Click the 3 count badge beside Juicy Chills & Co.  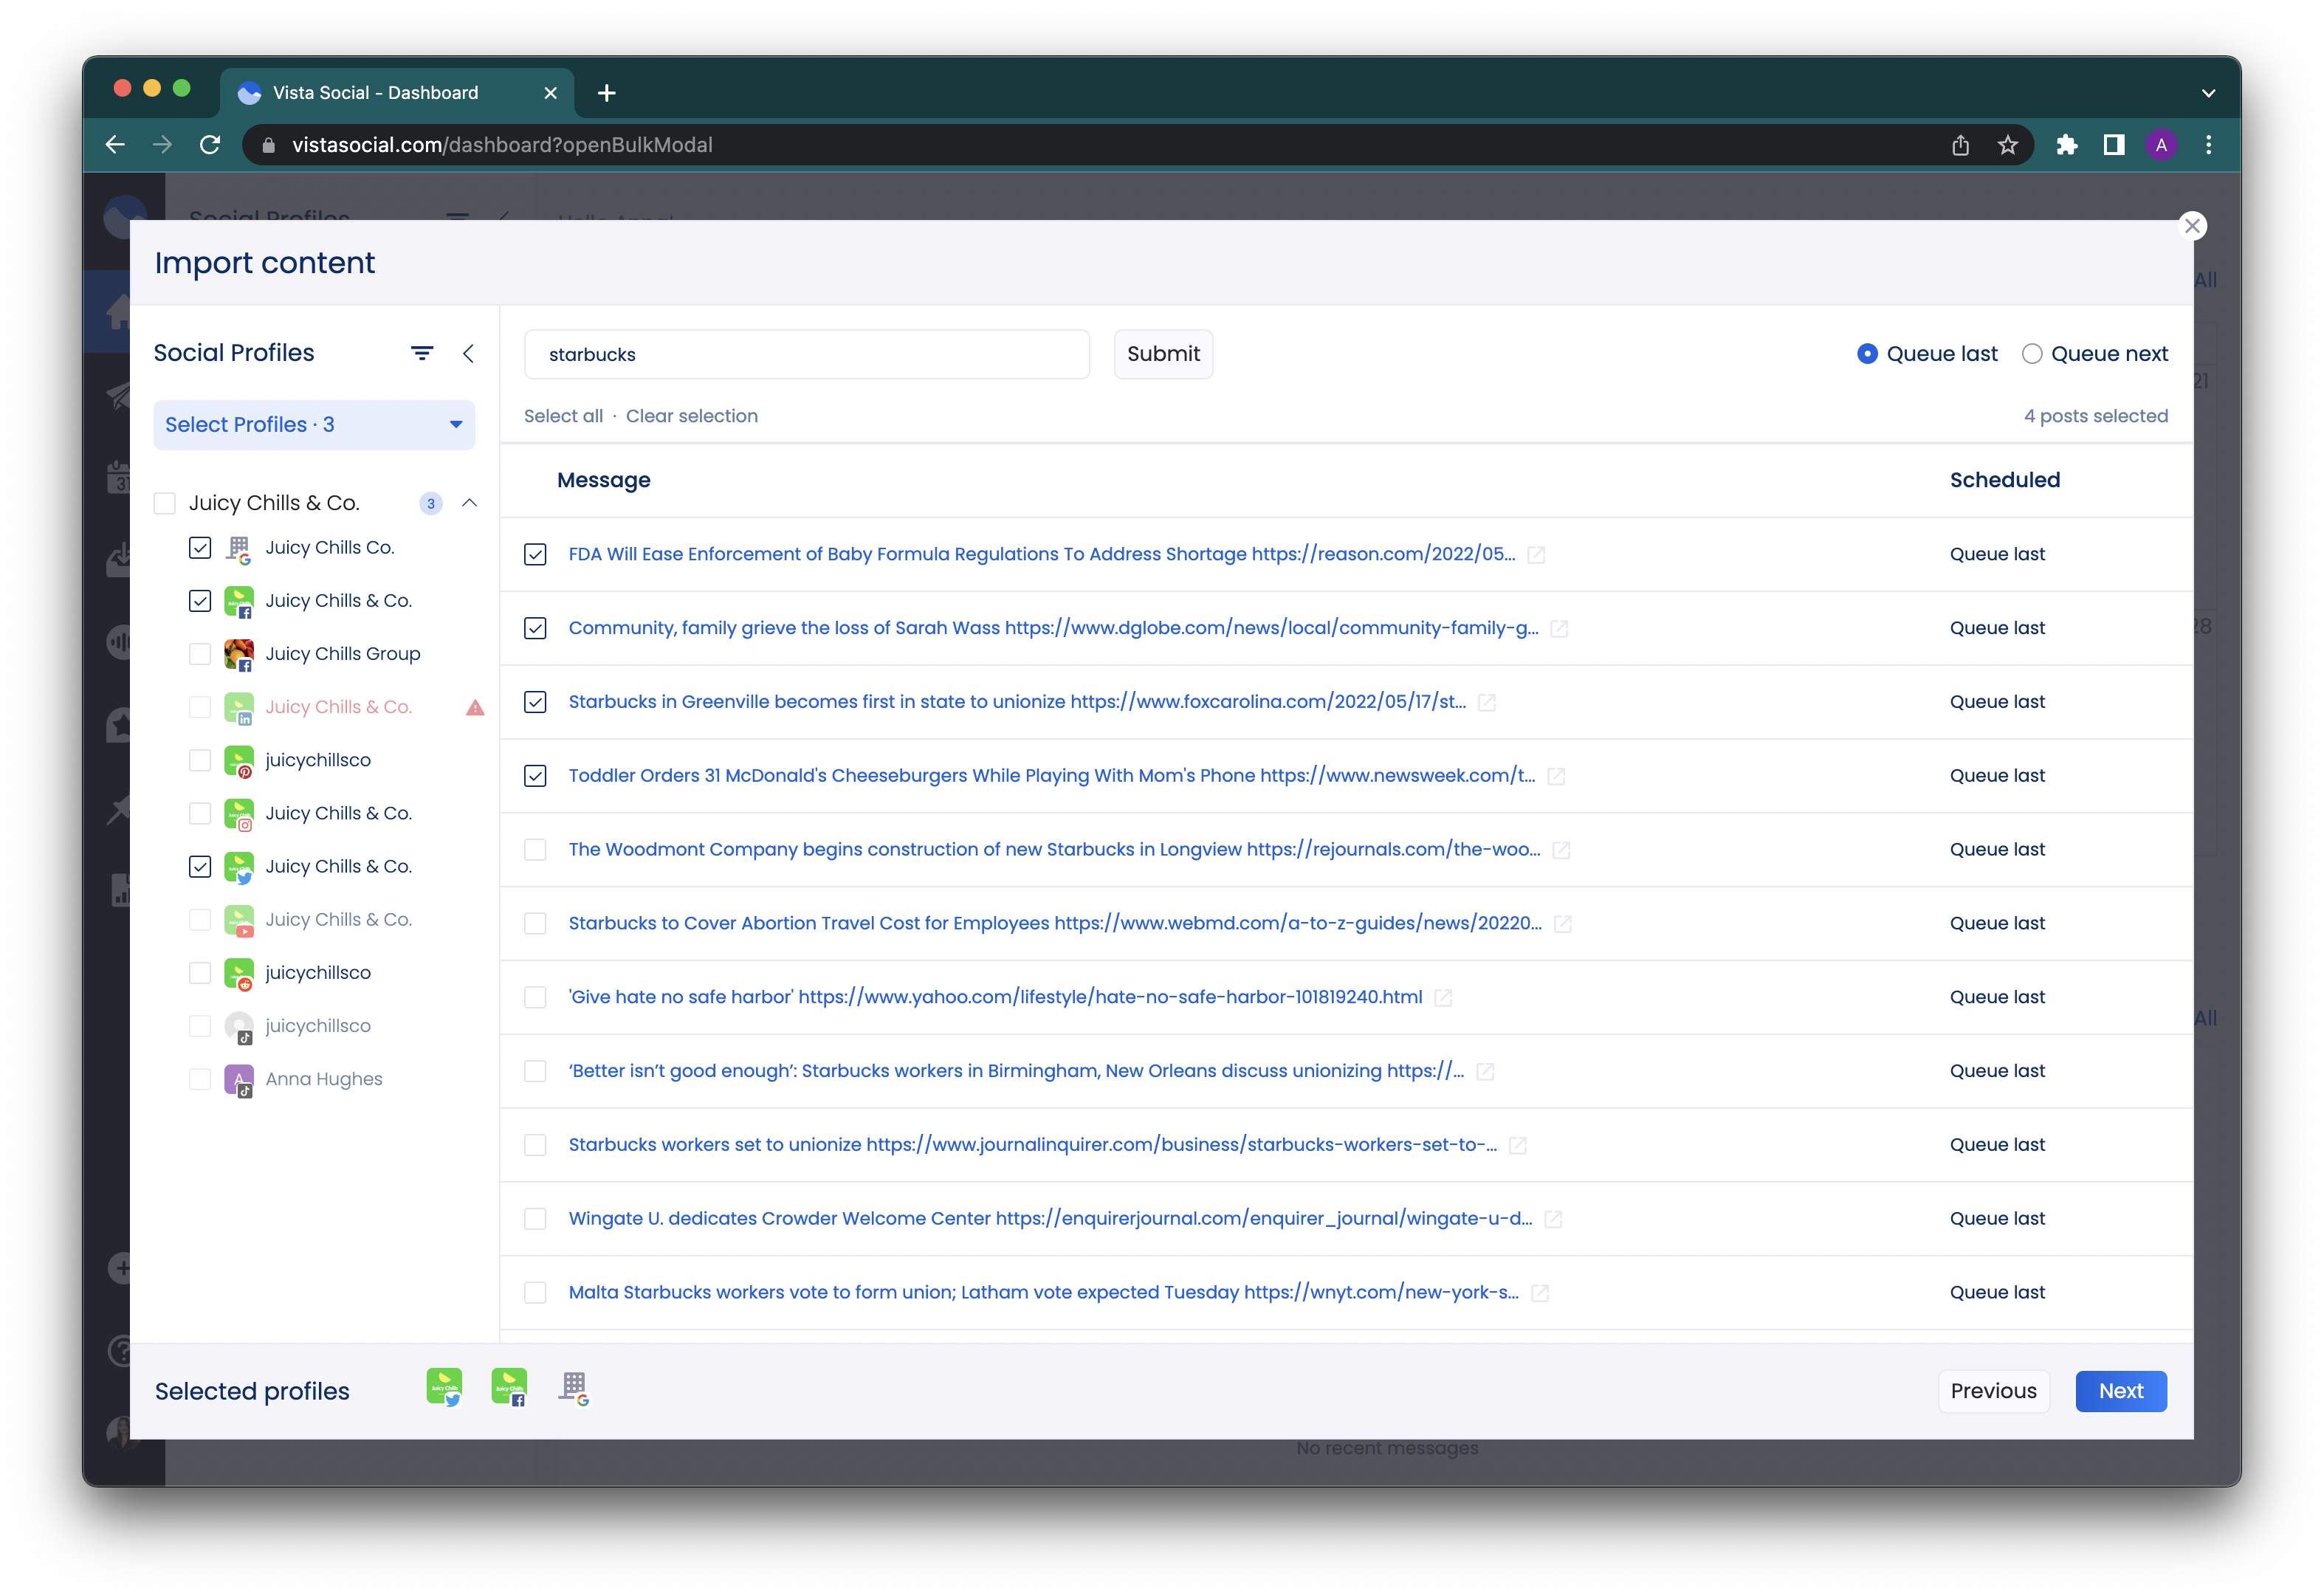(430, 504)
